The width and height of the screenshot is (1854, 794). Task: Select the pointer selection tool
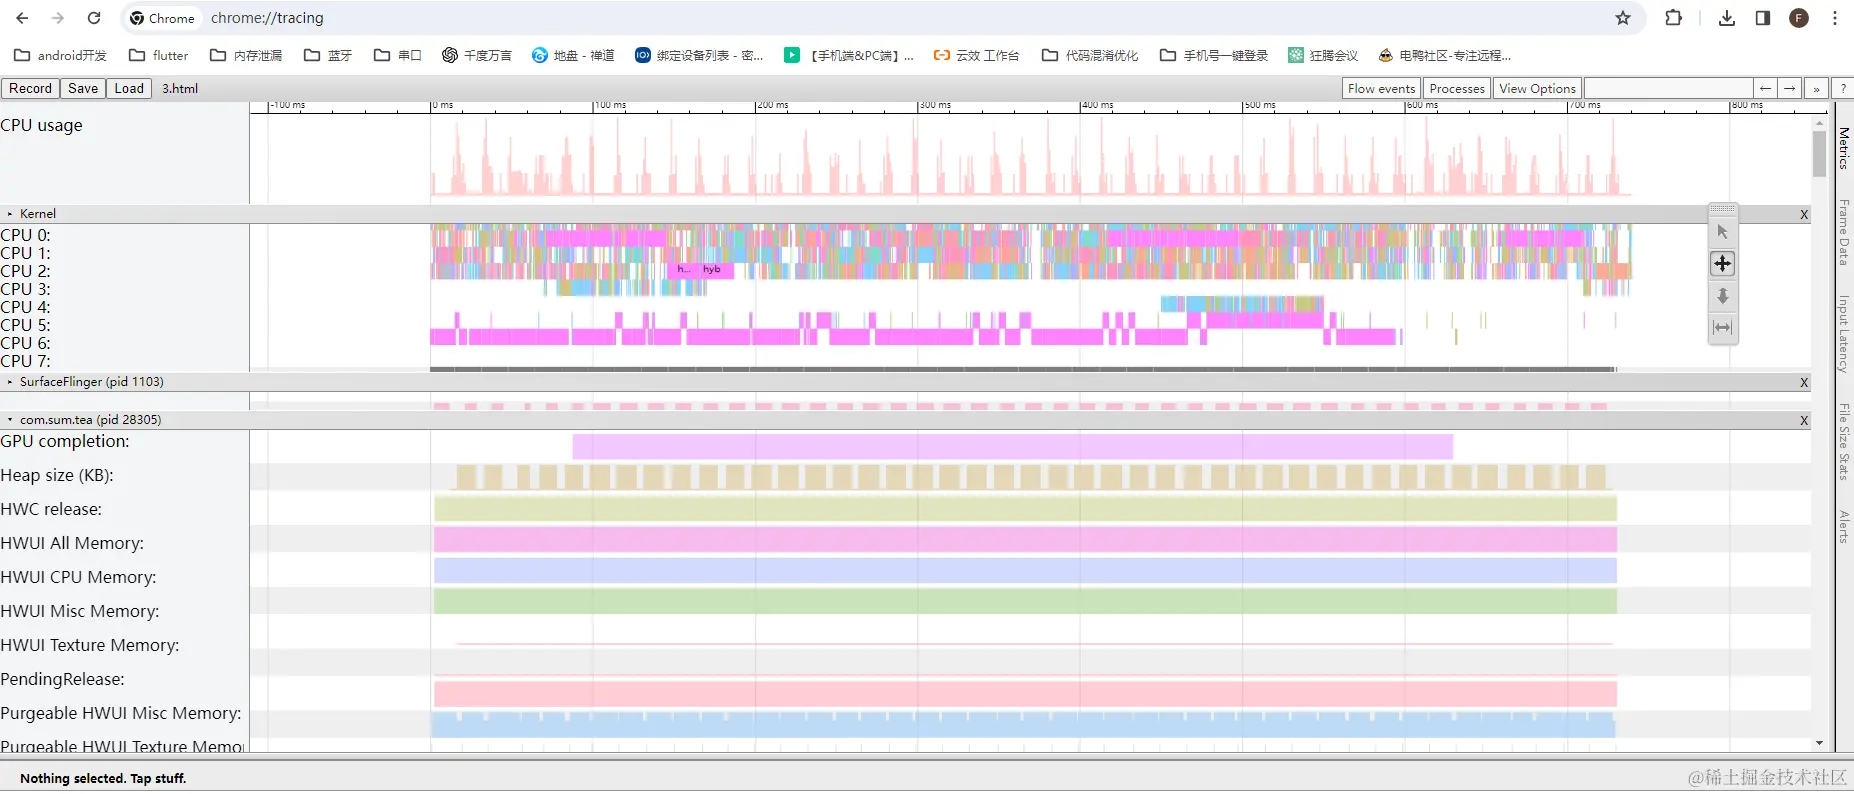[x=1722, y=232]
